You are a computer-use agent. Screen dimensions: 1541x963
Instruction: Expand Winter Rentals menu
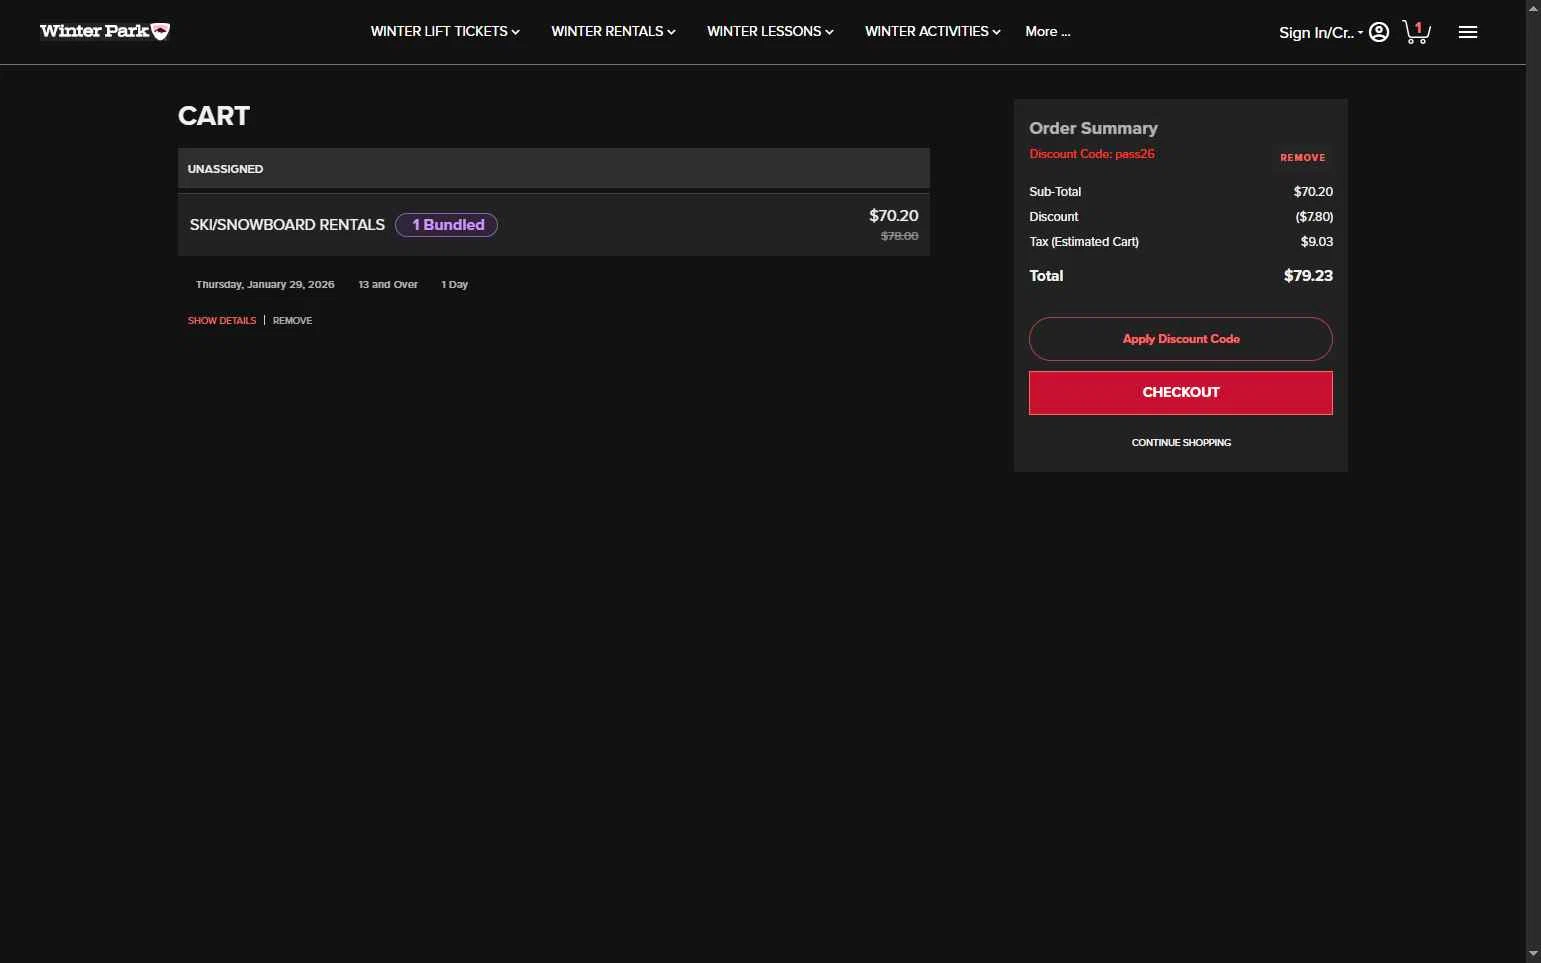point(613,31)
